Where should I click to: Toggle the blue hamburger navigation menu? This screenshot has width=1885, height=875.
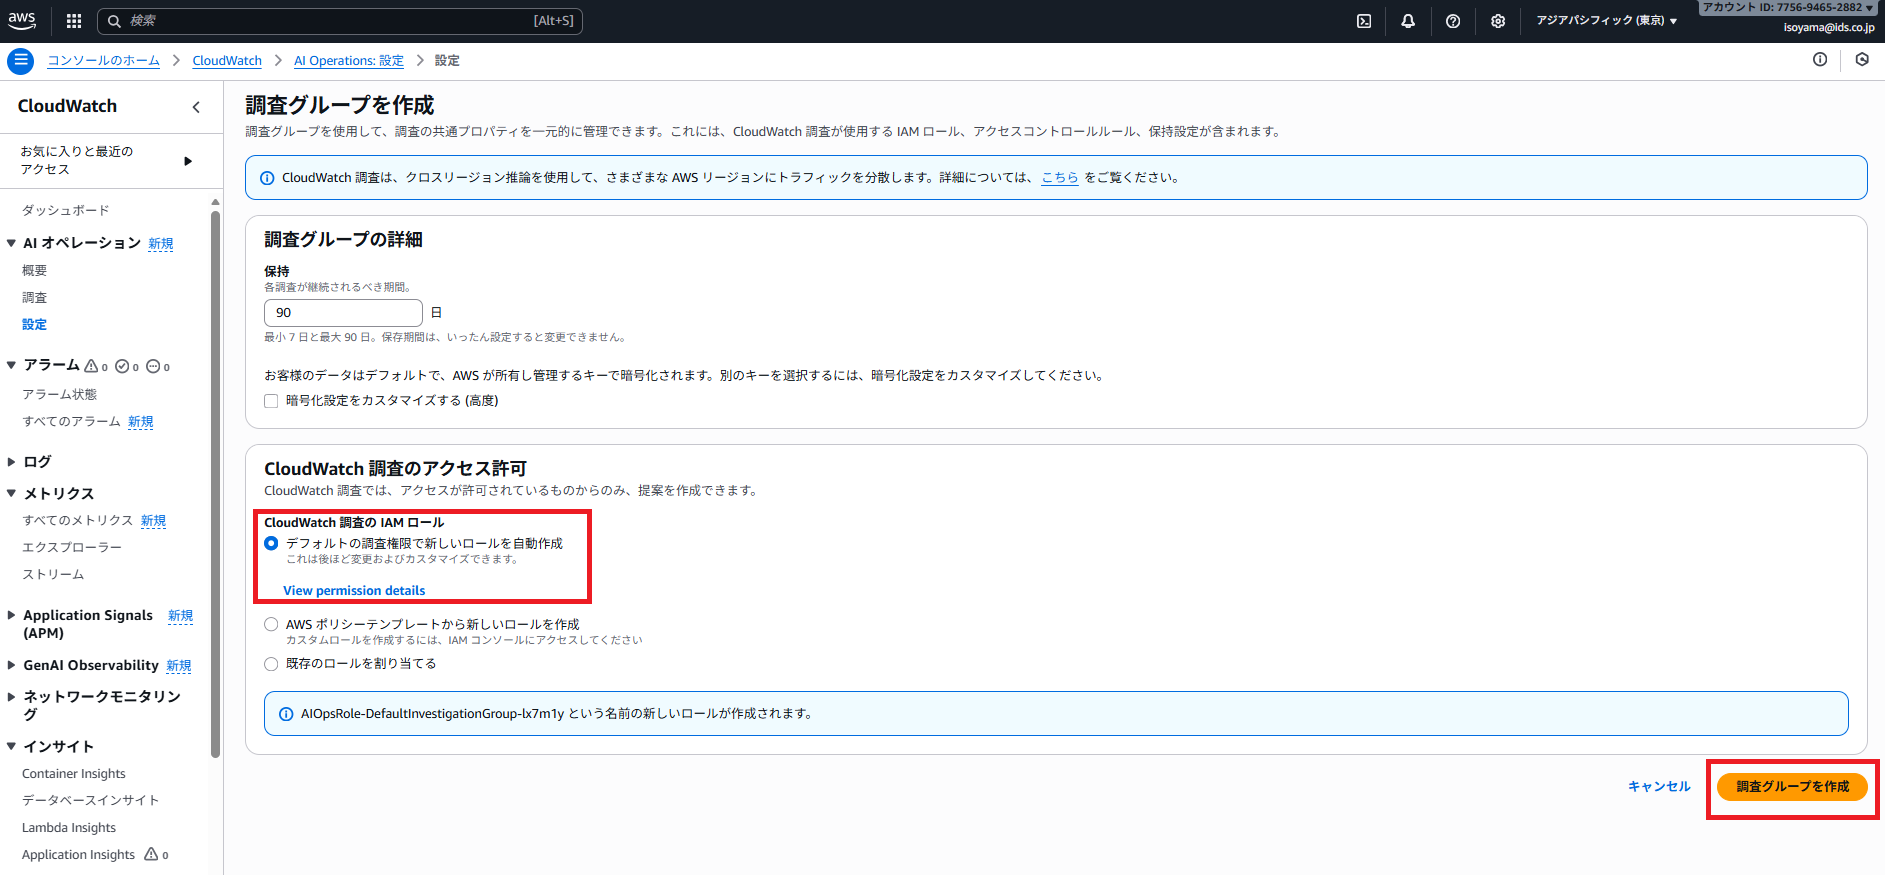pyautogui.click(x=20, y=61)
